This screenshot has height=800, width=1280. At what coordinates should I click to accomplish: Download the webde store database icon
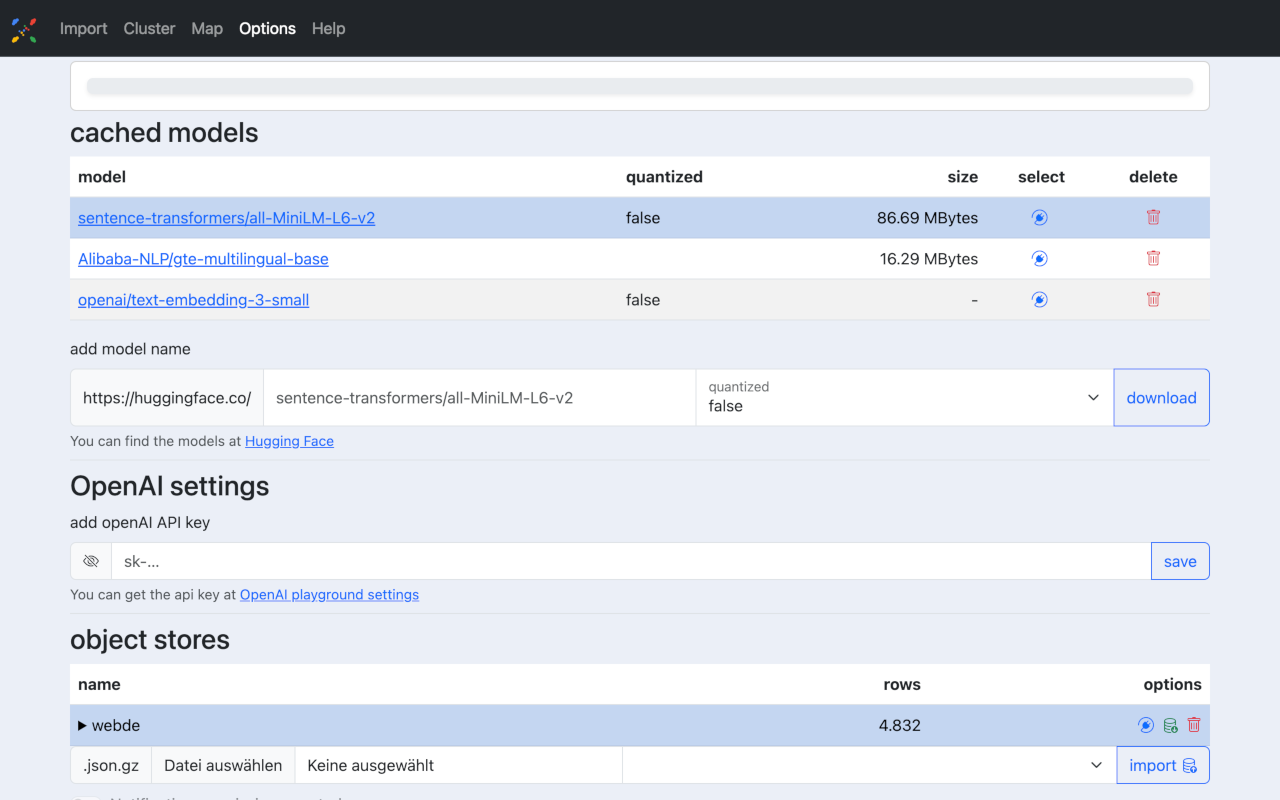[1170, 725]
